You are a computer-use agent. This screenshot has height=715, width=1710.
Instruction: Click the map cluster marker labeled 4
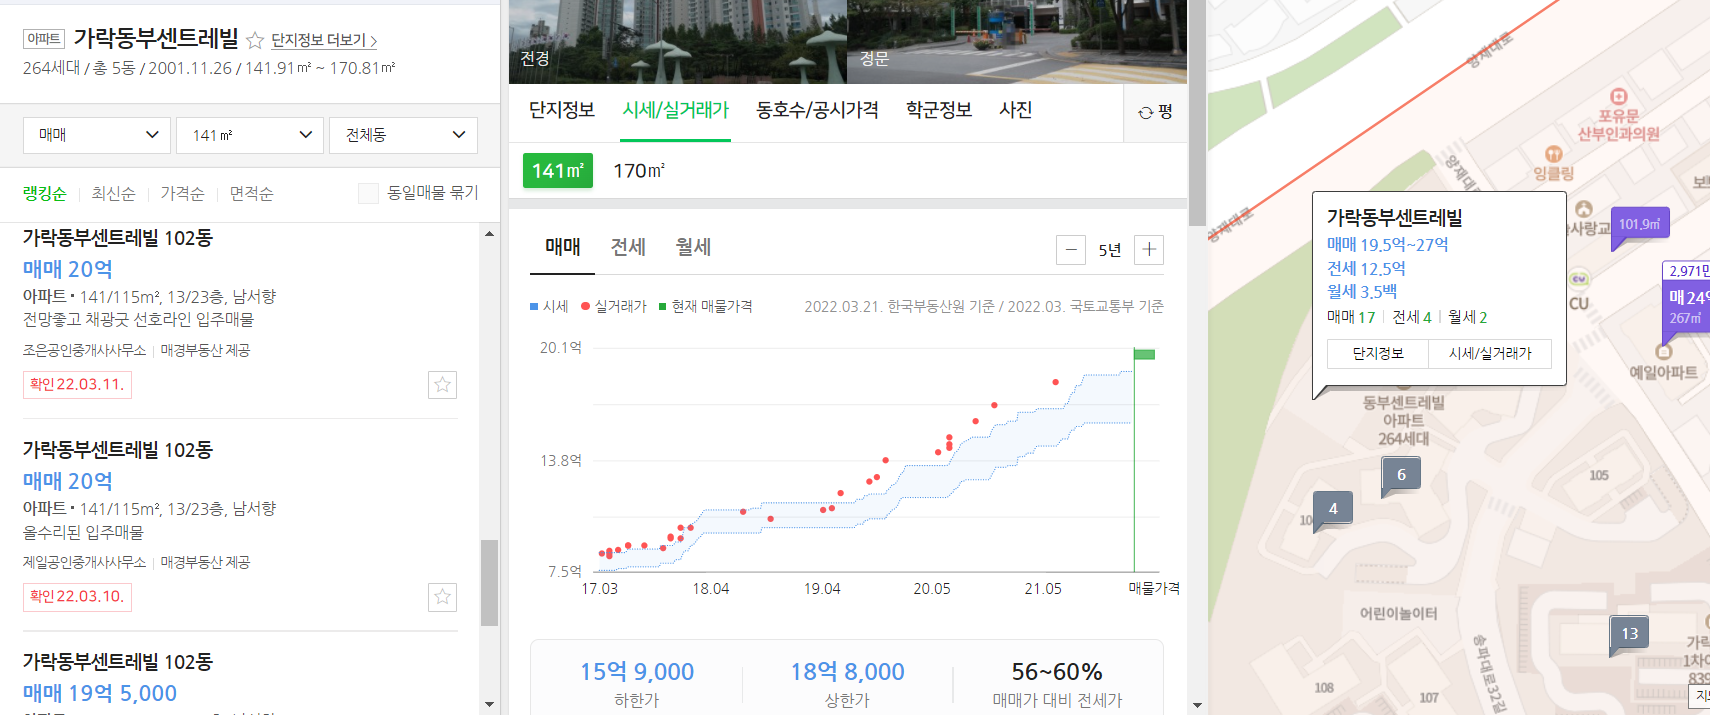(1333, 509)
